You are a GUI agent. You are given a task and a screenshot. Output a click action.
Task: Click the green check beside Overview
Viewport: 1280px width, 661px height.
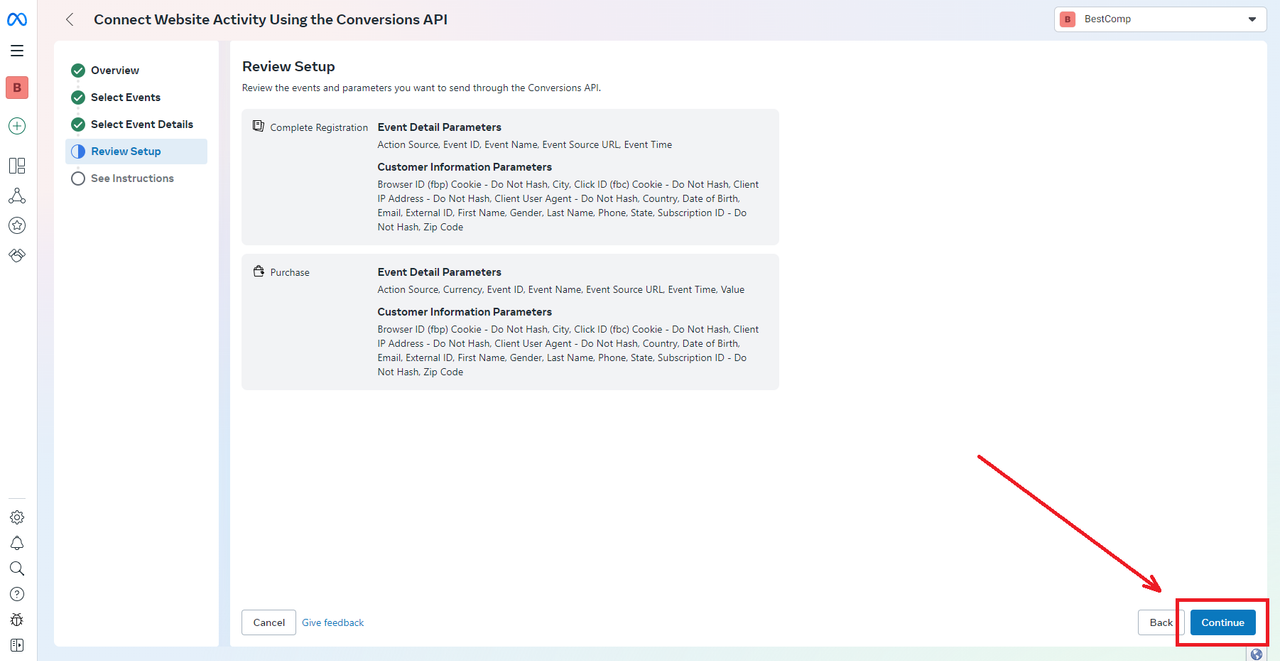78,71
